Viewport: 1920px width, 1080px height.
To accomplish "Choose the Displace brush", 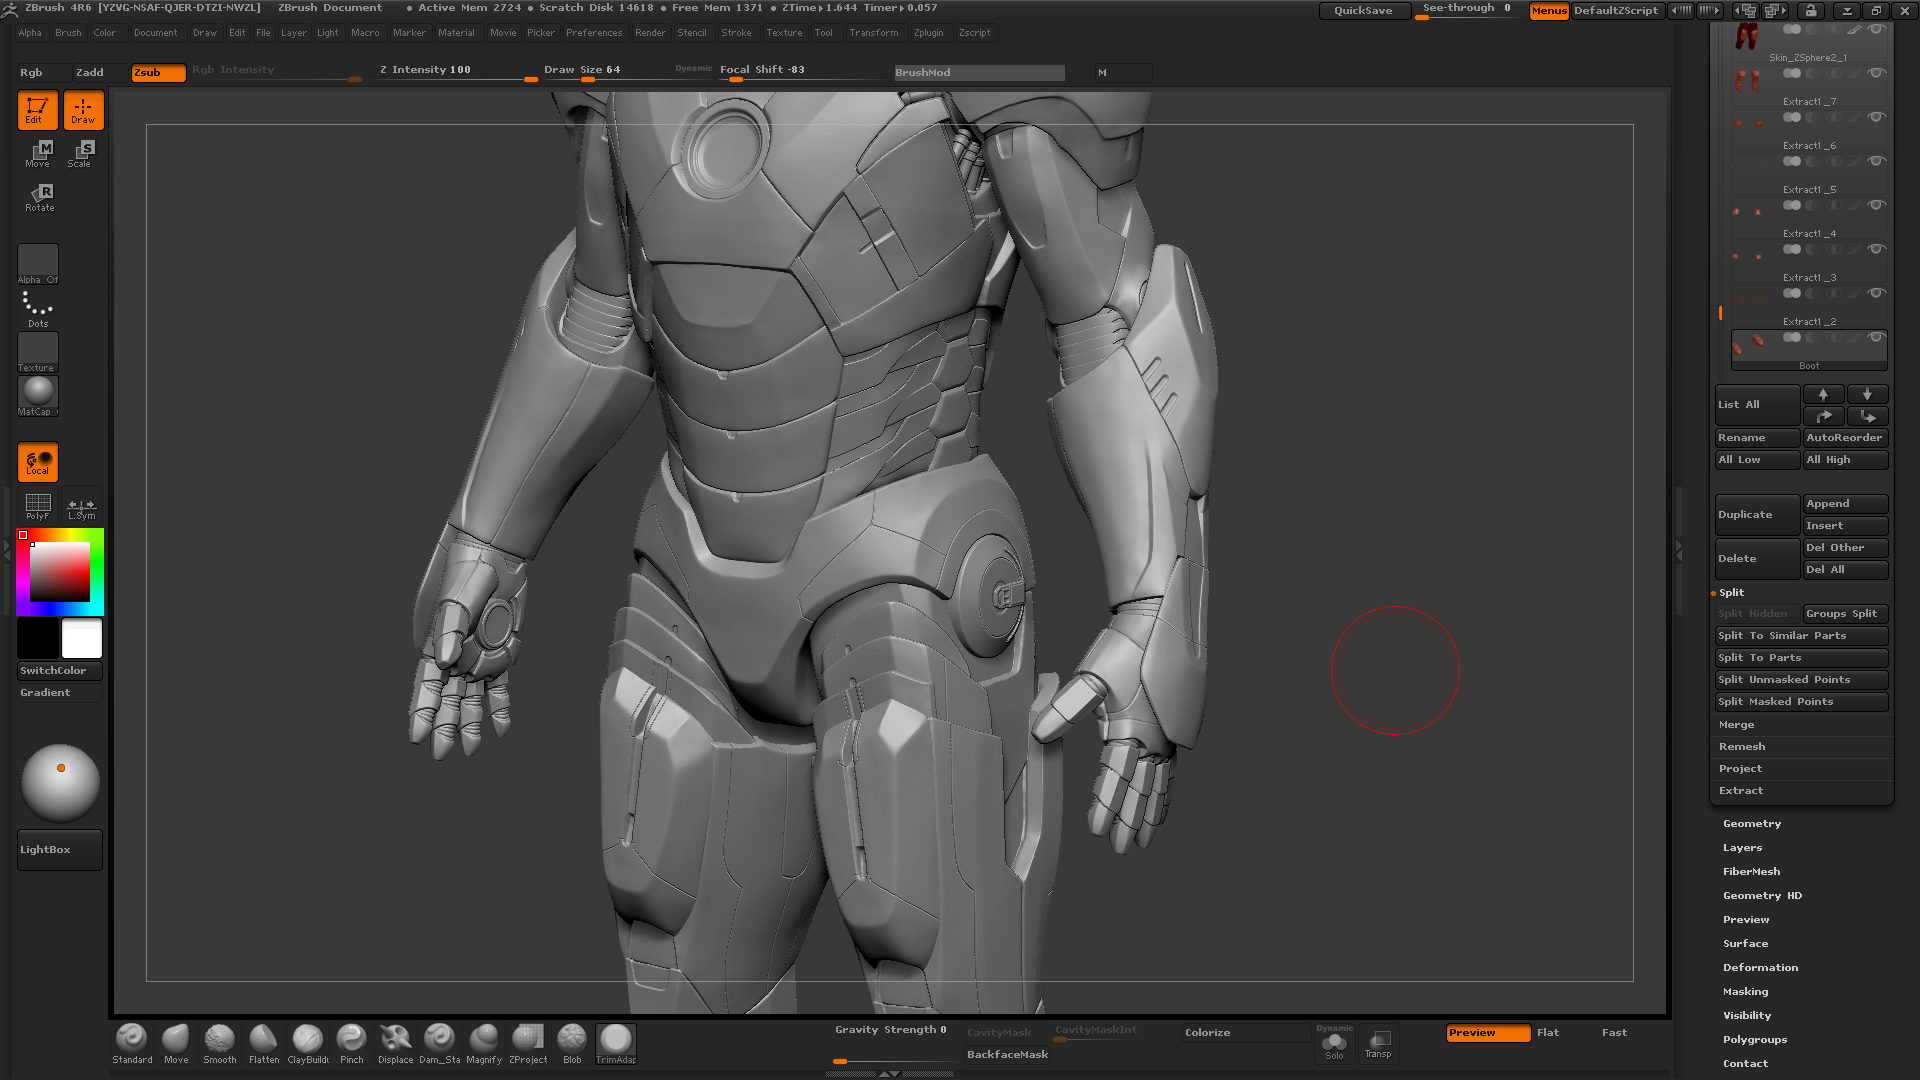I will (396, 1044).
